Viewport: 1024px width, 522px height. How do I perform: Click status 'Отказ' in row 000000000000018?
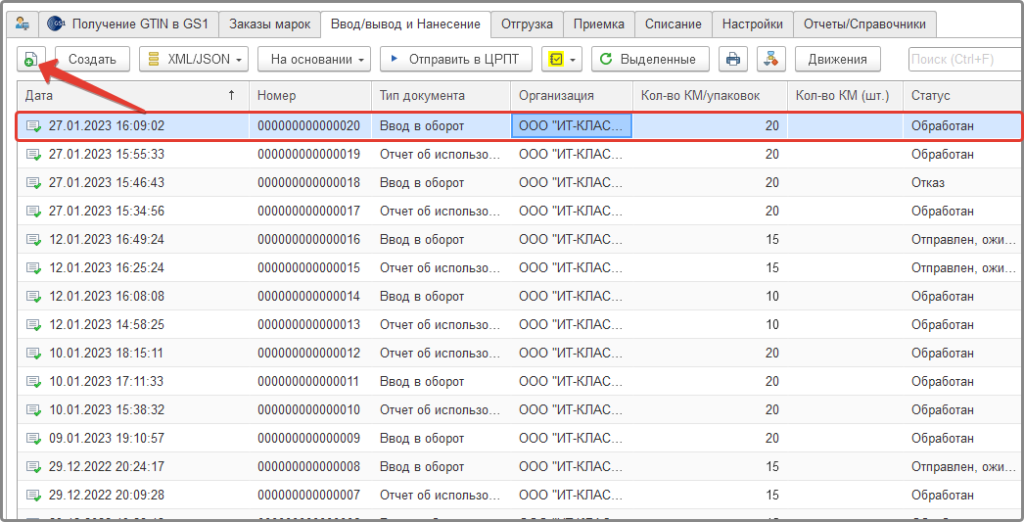(x=928, y=182)
